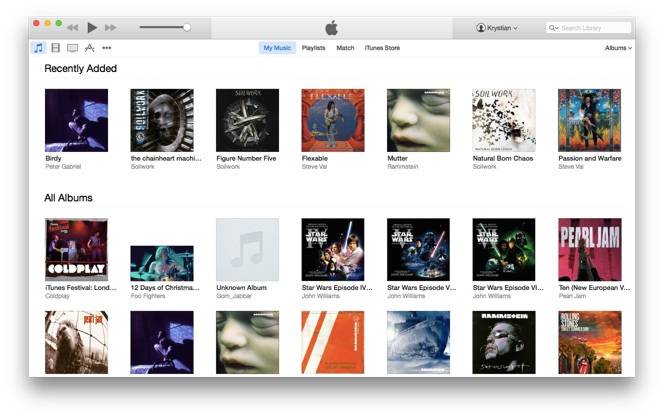Click the "Peter Gabriel" artist name
This screenshot has width=664, height=418.
click(x=63, y=167)
